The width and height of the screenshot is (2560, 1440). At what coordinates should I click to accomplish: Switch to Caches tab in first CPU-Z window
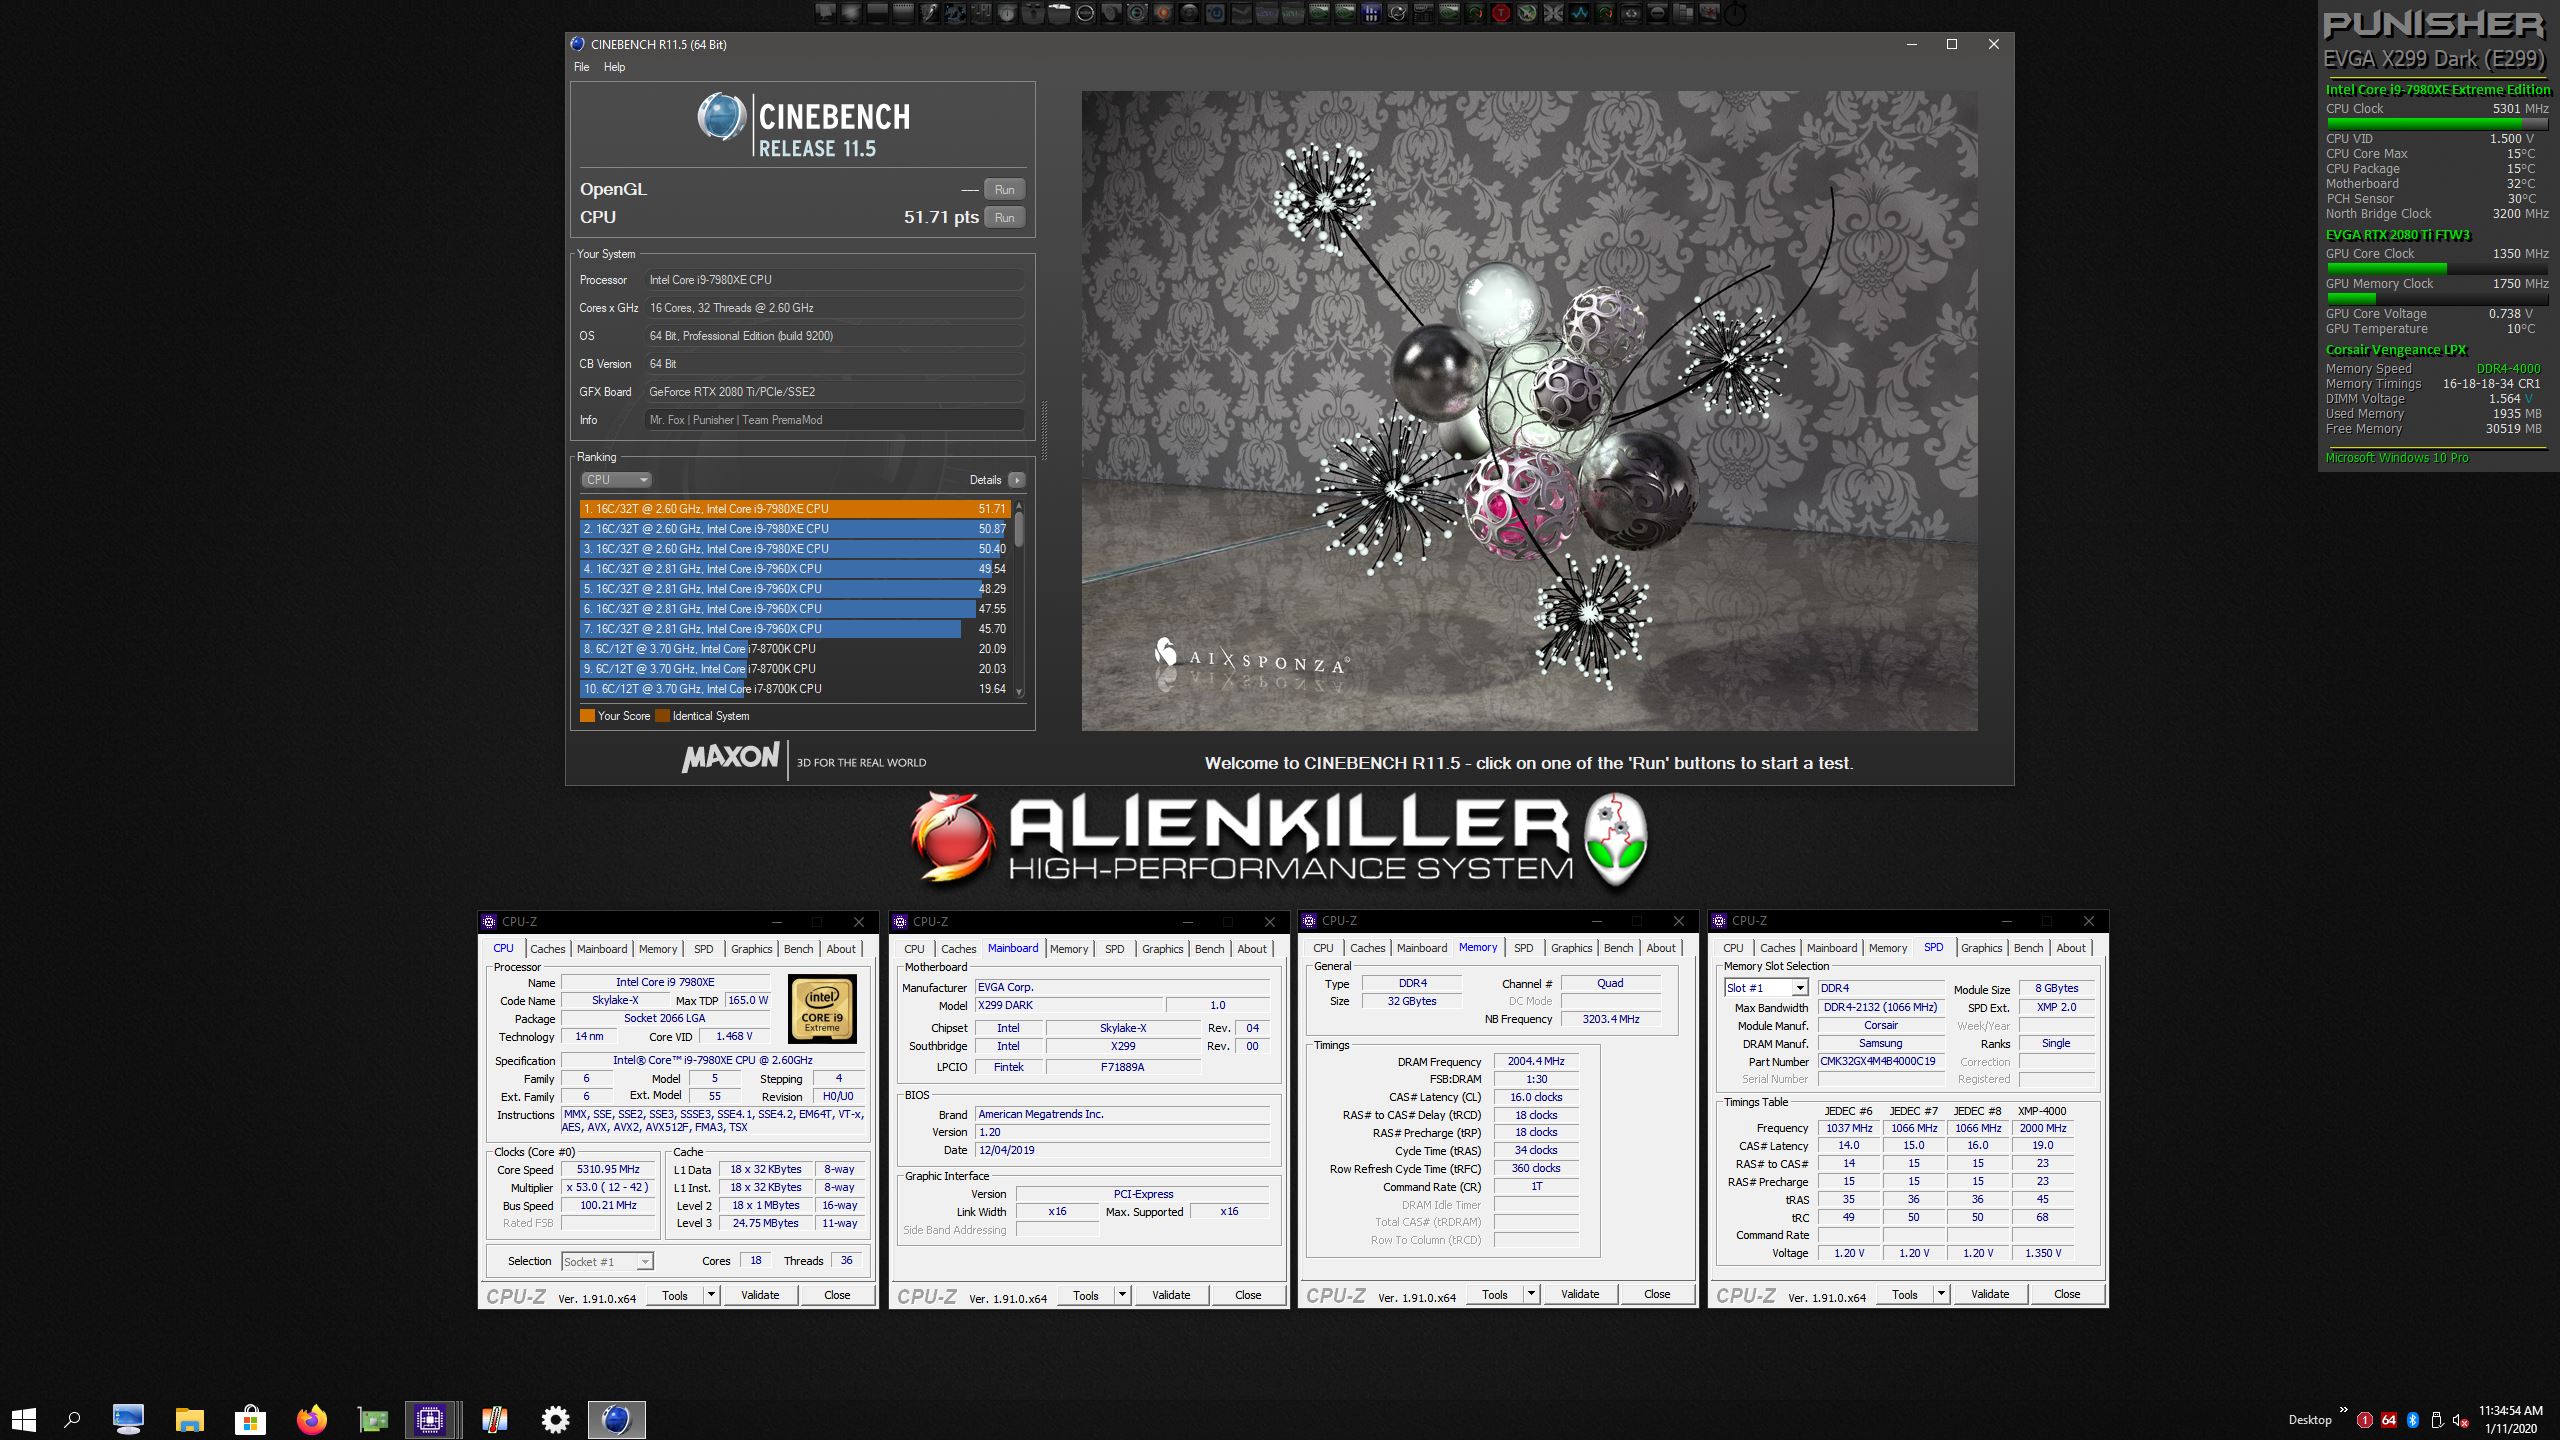click(547, 949)
